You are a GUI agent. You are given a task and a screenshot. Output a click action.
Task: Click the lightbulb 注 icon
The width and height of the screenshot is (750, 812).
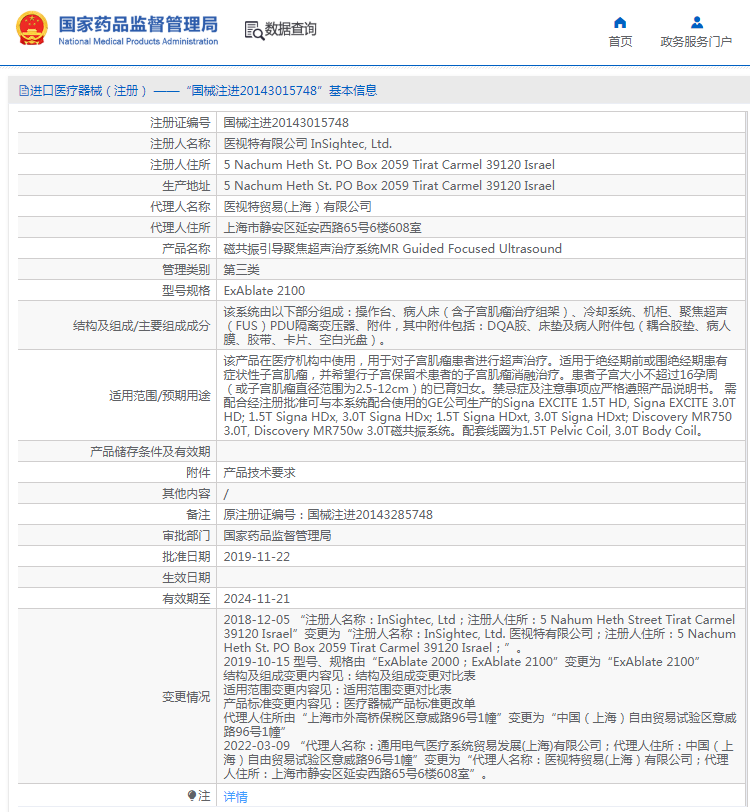click(192, 795)
